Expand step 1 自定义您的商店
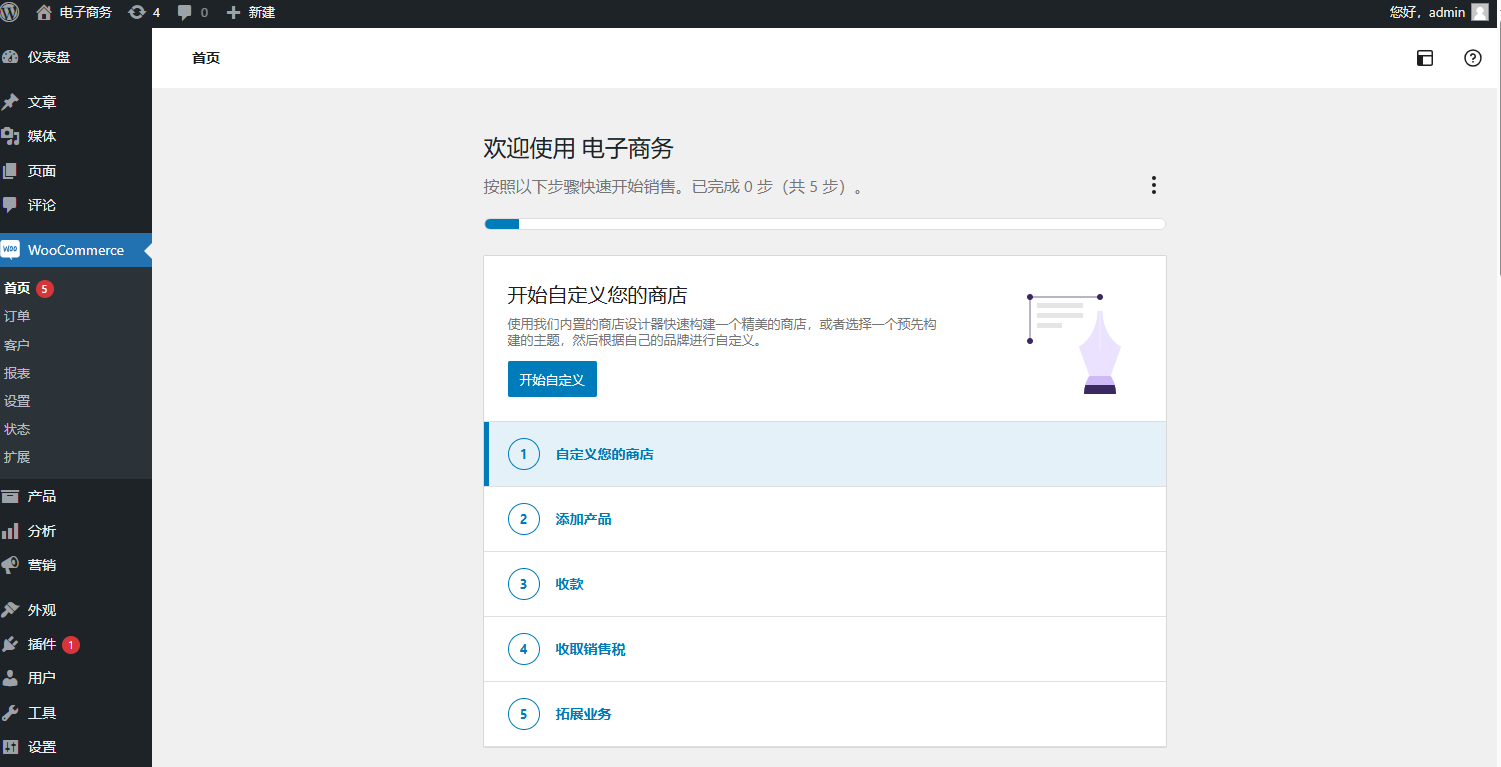 825,454
